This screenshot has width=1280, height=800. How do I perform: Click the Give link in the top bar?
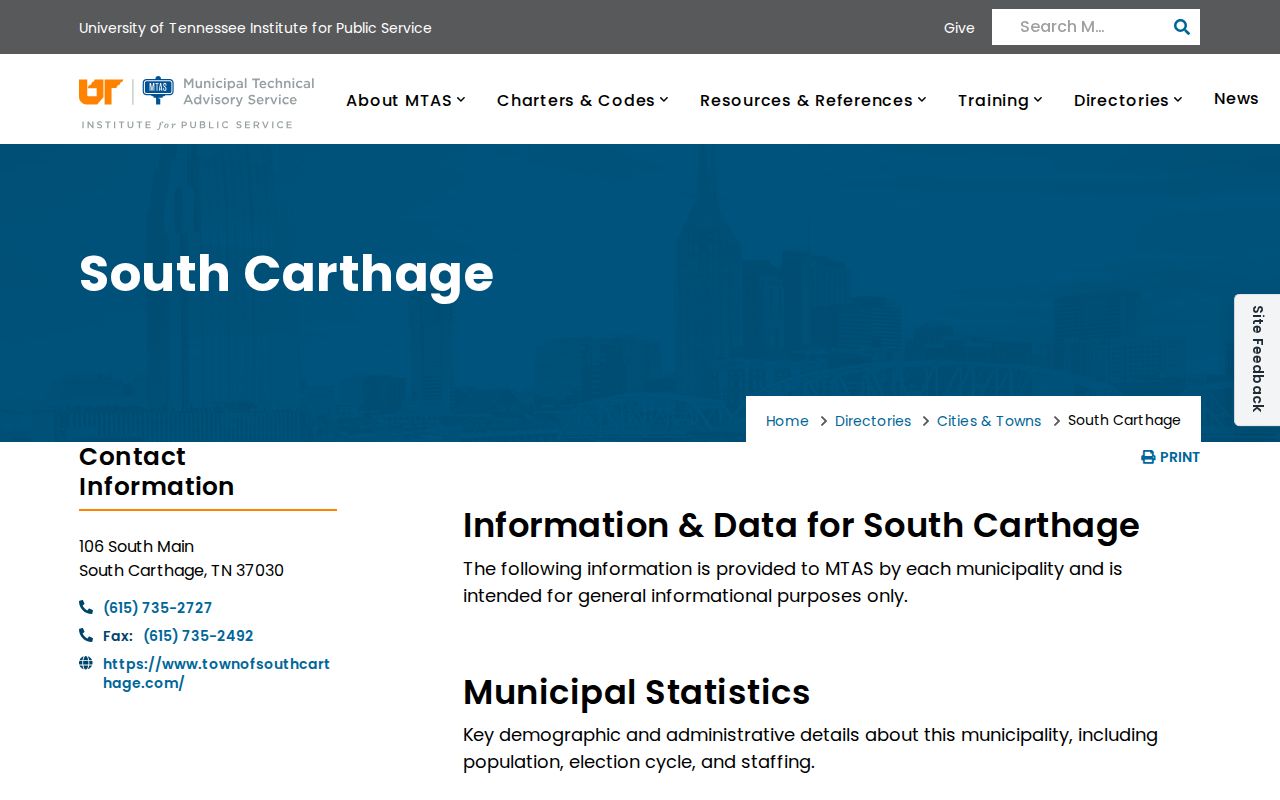pyautogui.click(x=959, y=28)
